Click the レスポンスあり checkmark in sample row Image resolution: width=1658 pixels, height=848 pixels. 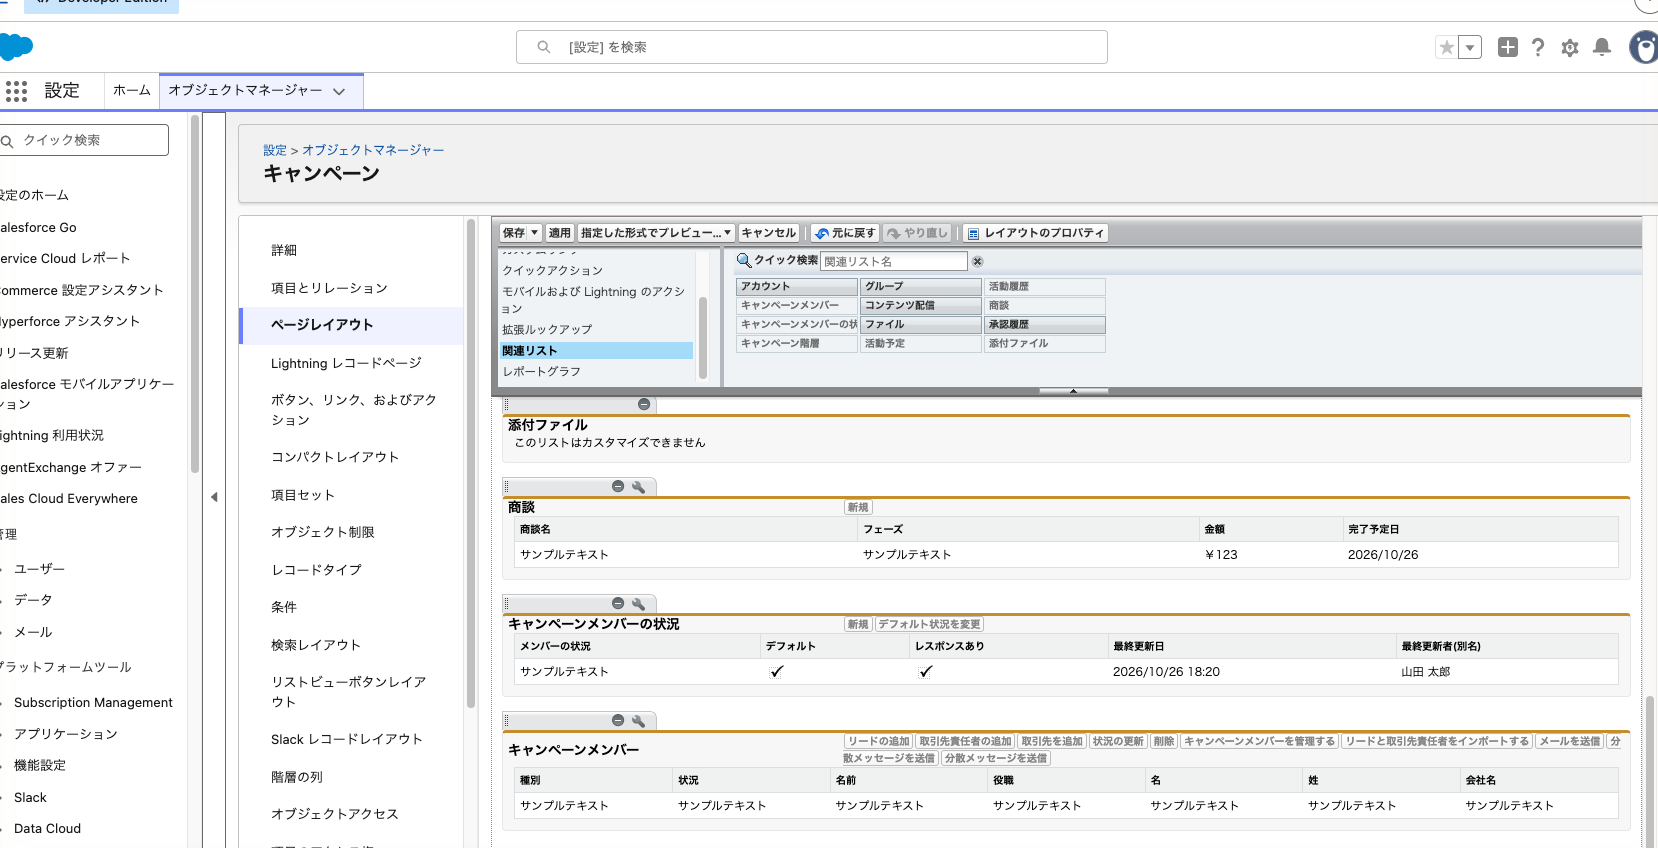(926, 672)
